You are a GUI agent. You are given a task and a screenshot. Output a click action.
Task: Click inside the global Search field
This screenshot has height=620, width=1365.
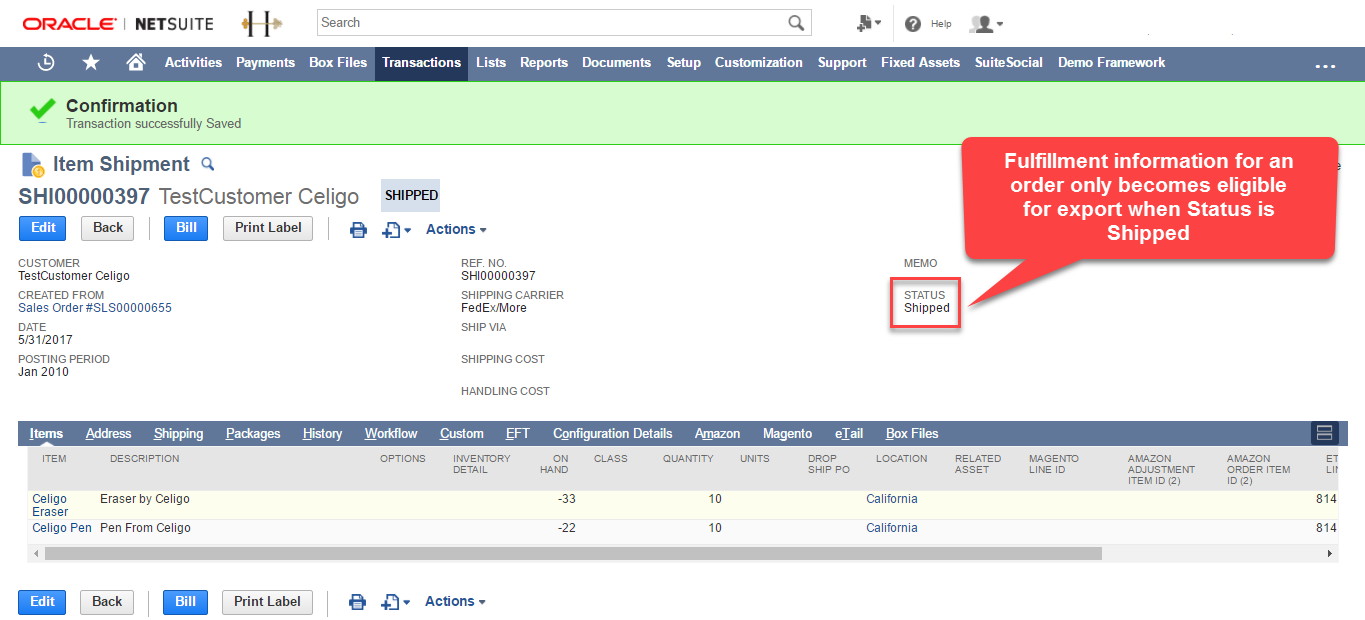[552, 22]
